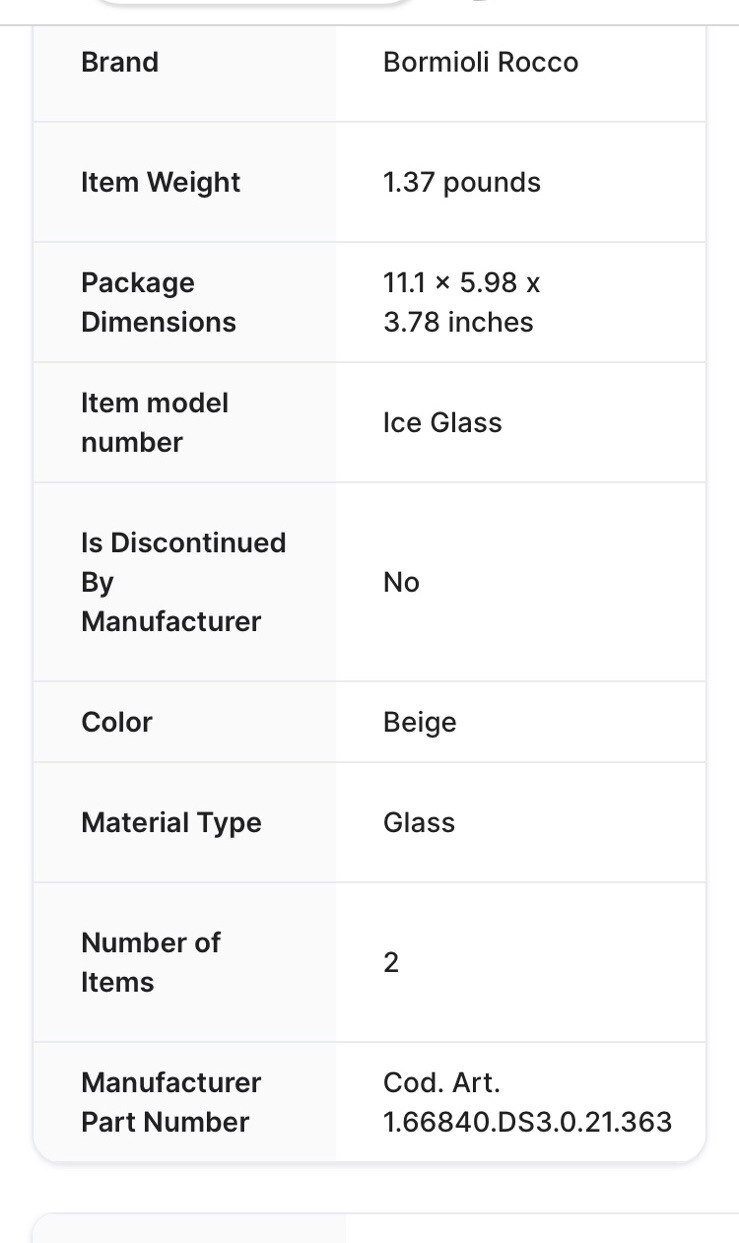Select the number of items value 2
The height and width of the screenshot is (1243, 739).
click(391, 962)
